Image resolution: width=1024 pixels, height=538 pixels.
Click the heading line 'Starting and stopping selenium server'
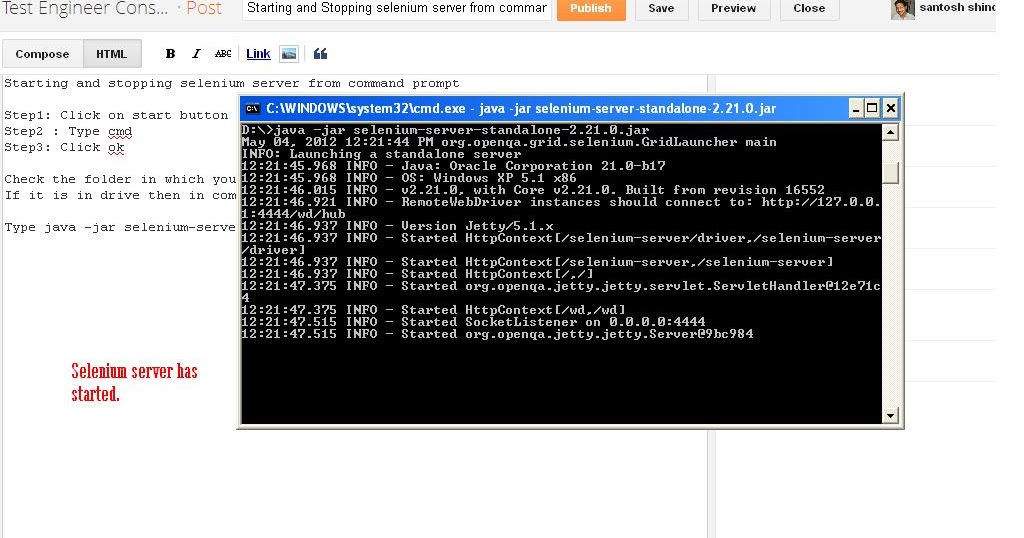232,84
